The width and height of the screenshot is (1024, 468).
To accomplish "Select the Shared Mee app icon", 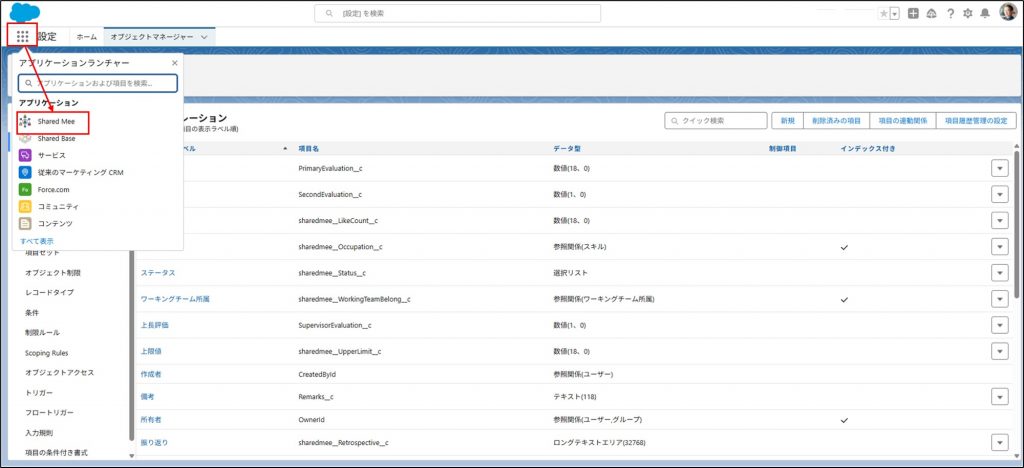I will 26,121.
